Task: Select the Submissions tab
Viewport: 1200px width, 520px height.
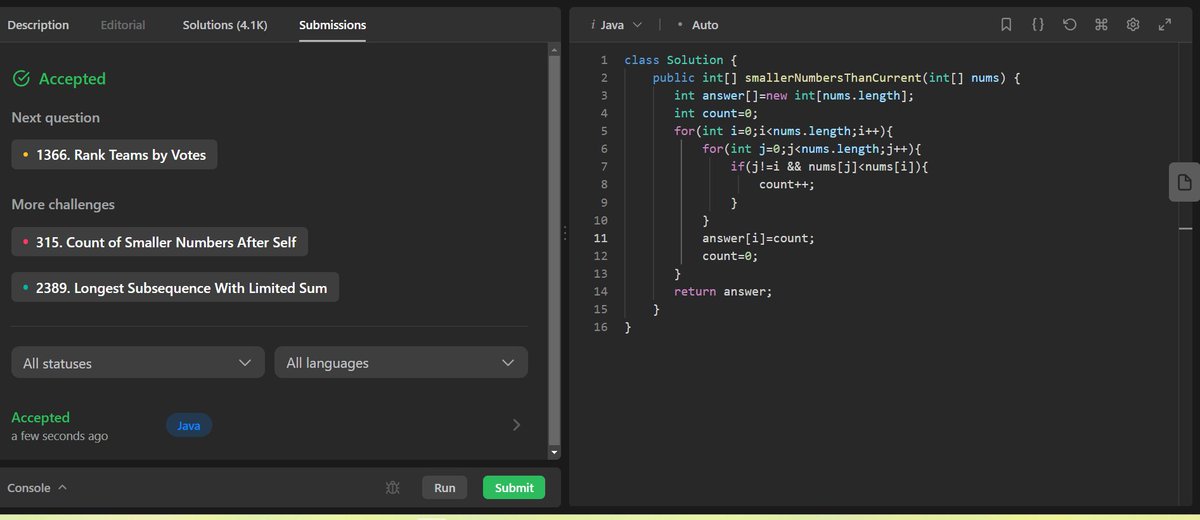Action: click(x=332, y=25)
